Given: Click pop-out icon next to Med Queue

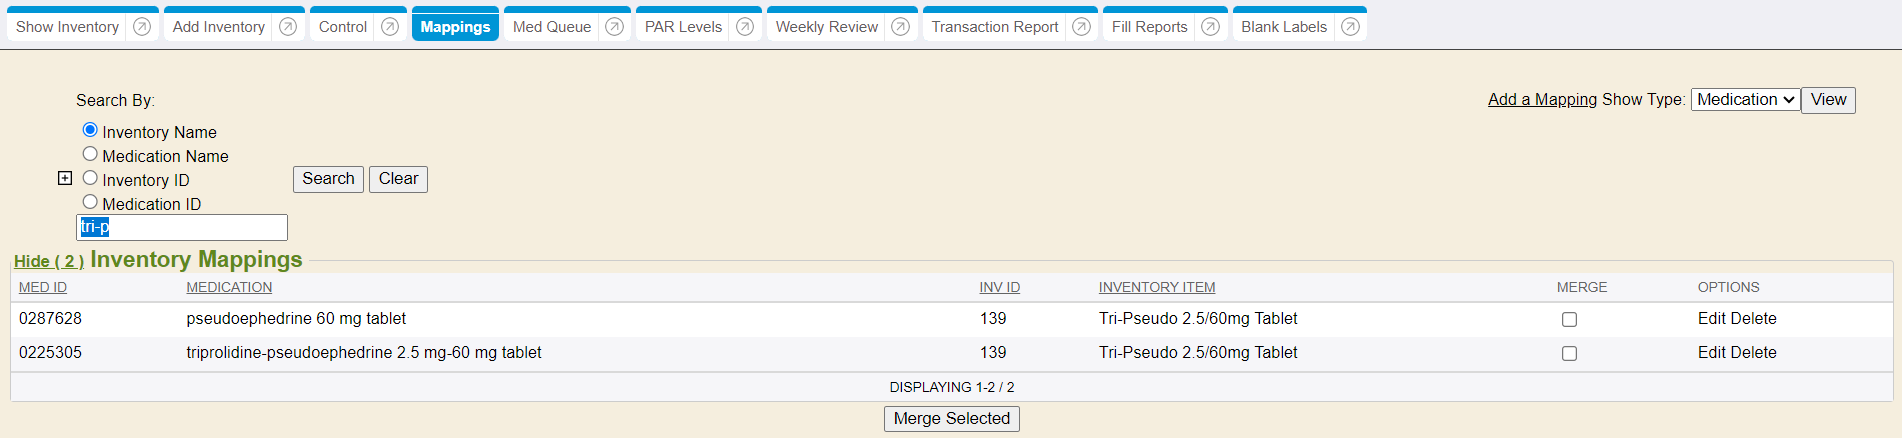Looking at the screenshot, I should tap(614, 27).
